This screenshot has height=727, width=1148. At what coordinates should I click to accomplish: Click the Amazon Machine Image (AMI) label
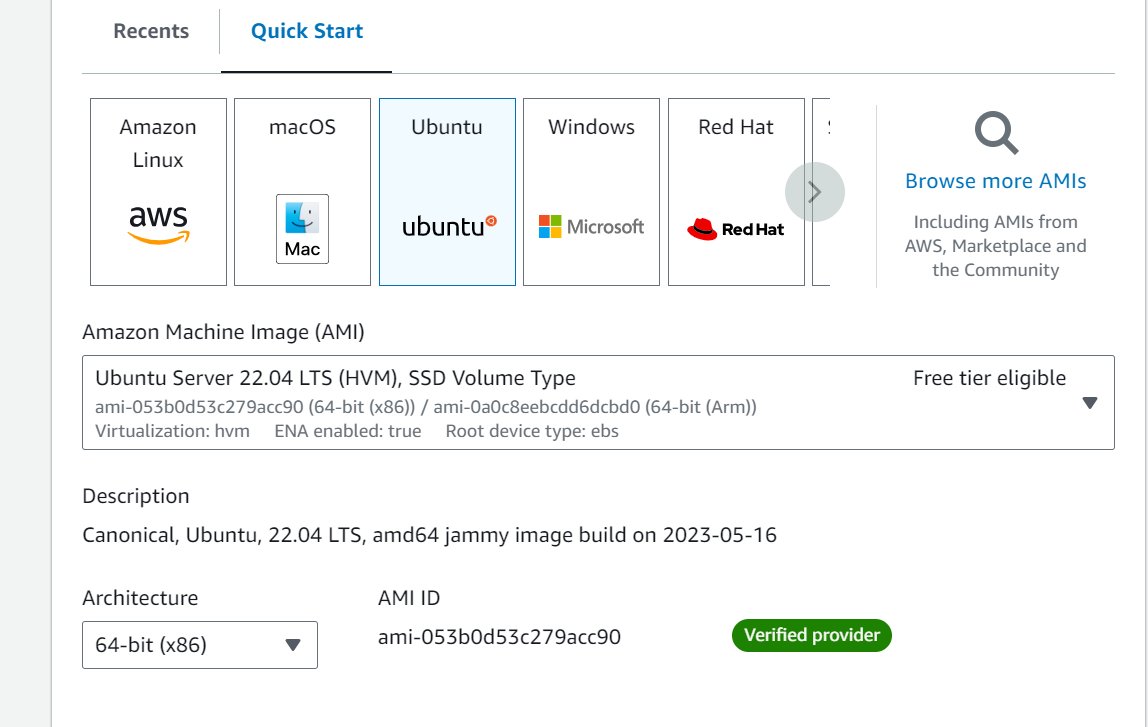click(223, 332)
